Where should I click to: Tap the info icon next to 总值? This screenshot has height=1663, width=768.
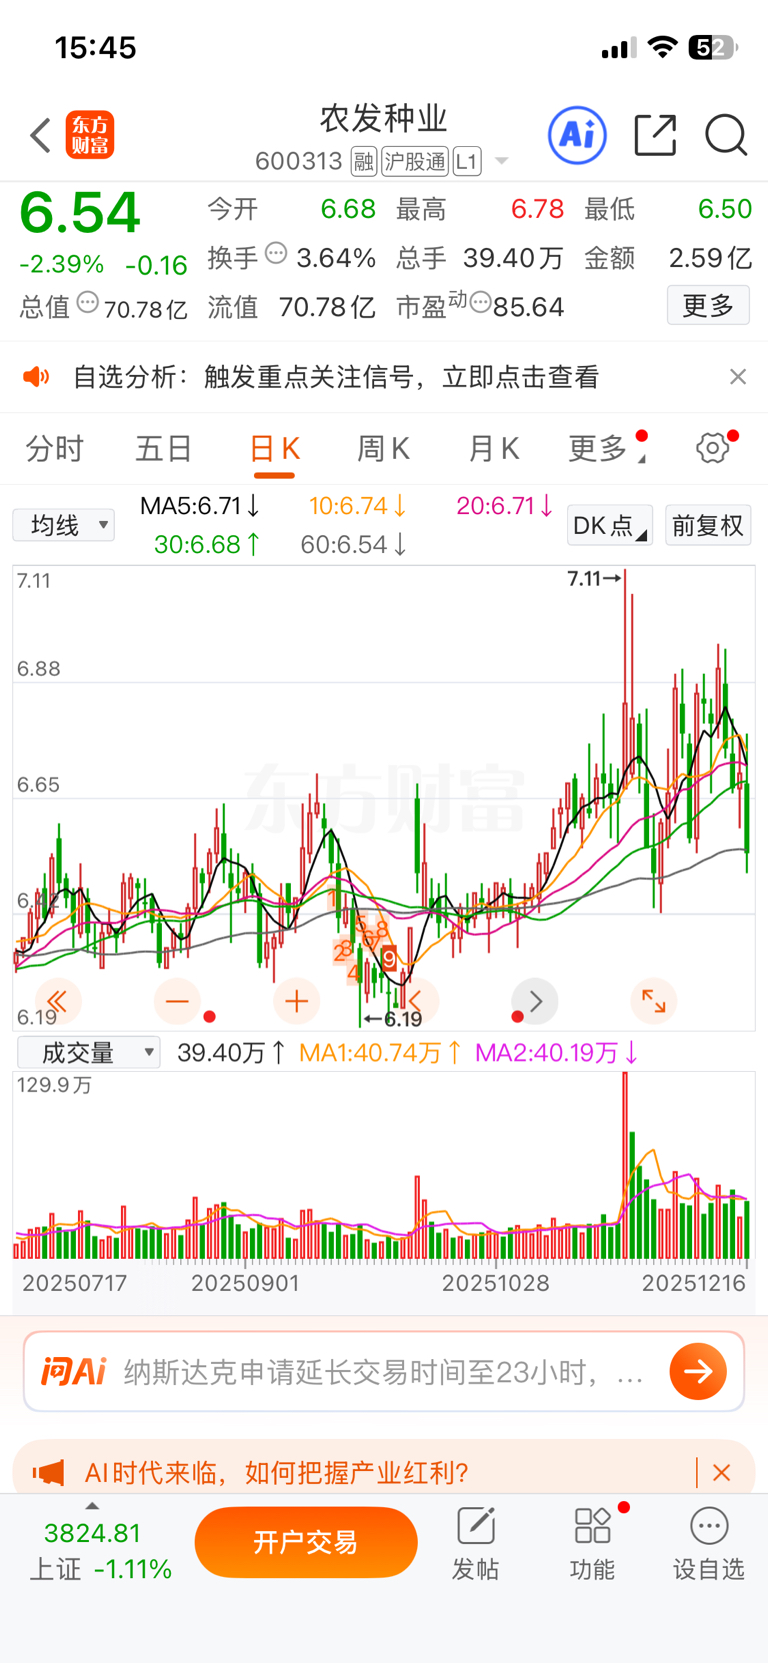[88, 302]
